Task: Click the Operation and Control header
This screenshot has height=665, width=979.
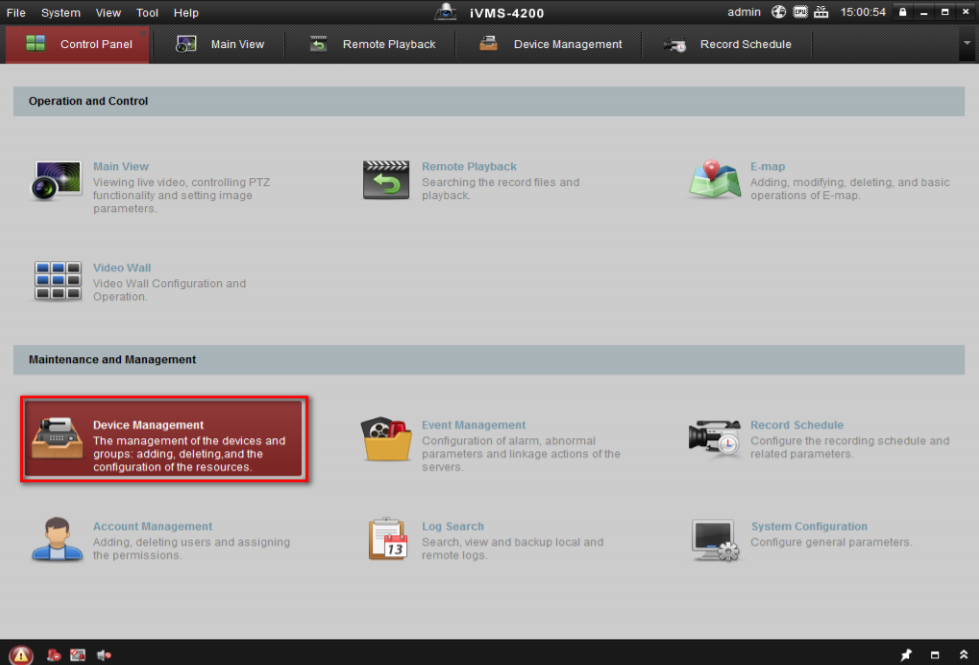Action: click(x=489, y=101)
